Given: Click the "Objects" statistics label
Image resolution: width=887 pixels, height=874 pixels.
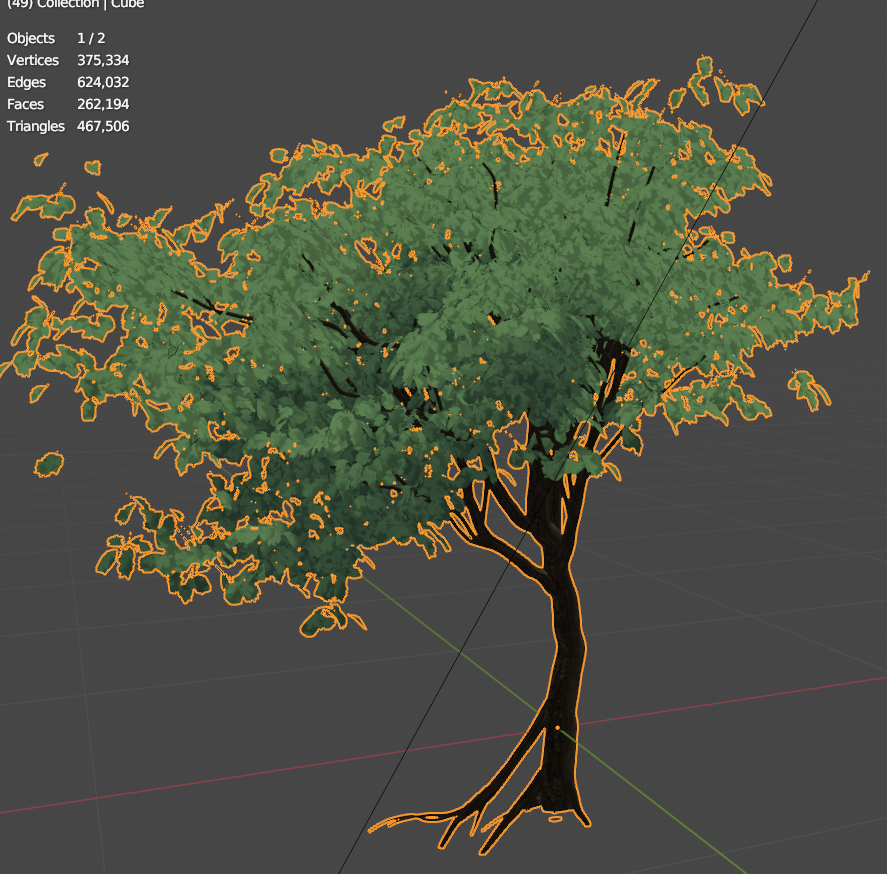Looking at the screenshot, I should tap(31, 38).
